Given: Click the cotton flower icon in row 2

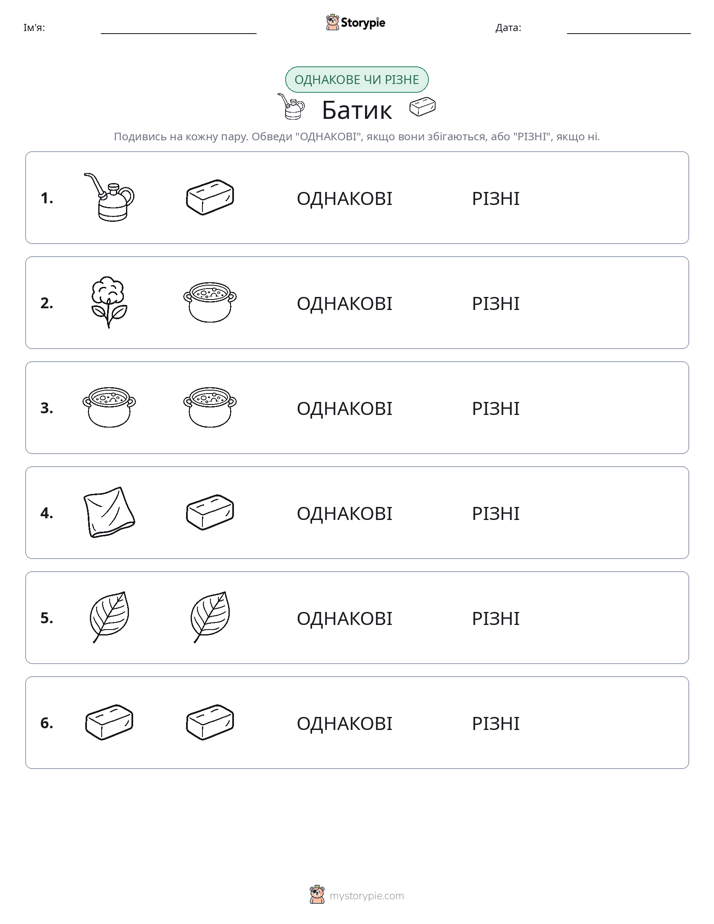Looking at the screenshot, I should (x=109, y=302).
